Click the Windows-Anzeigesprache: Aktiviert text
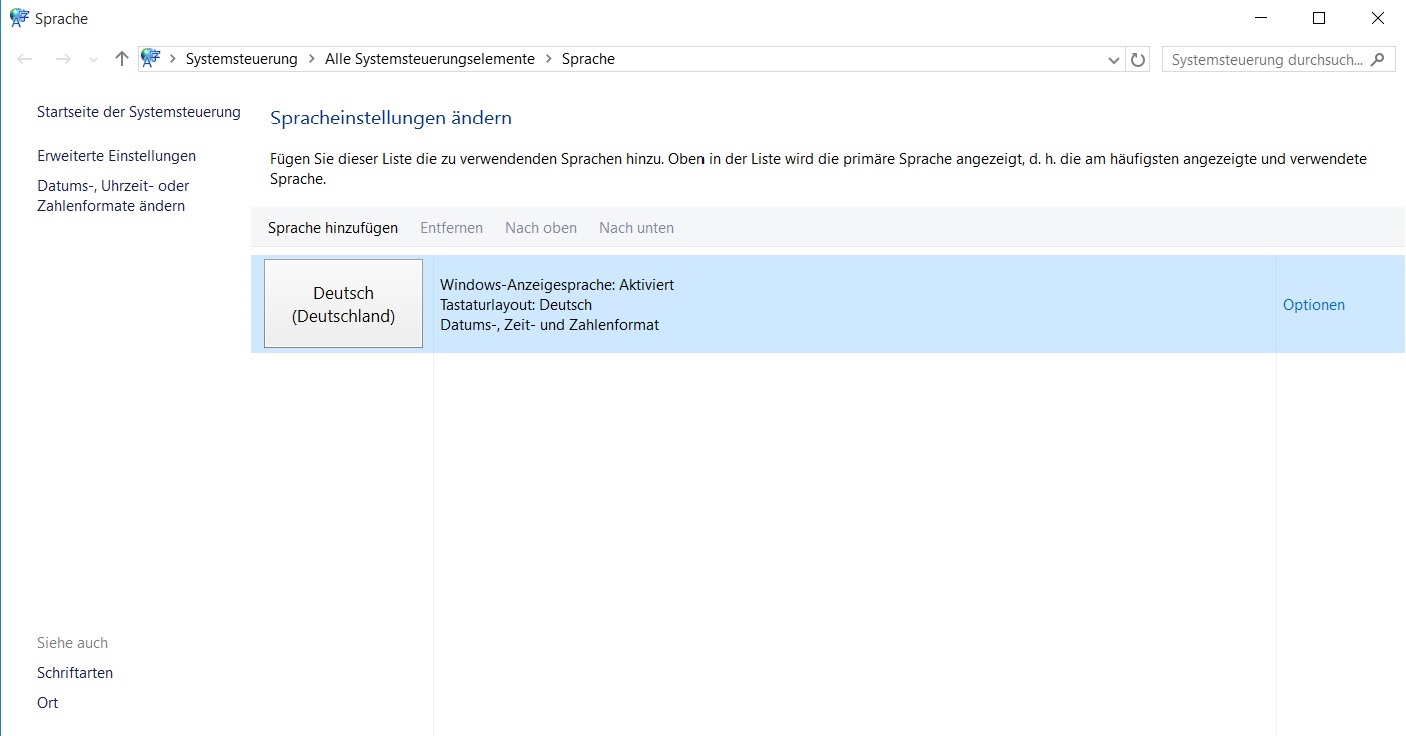1406x736 pixels. click(557, 285)
